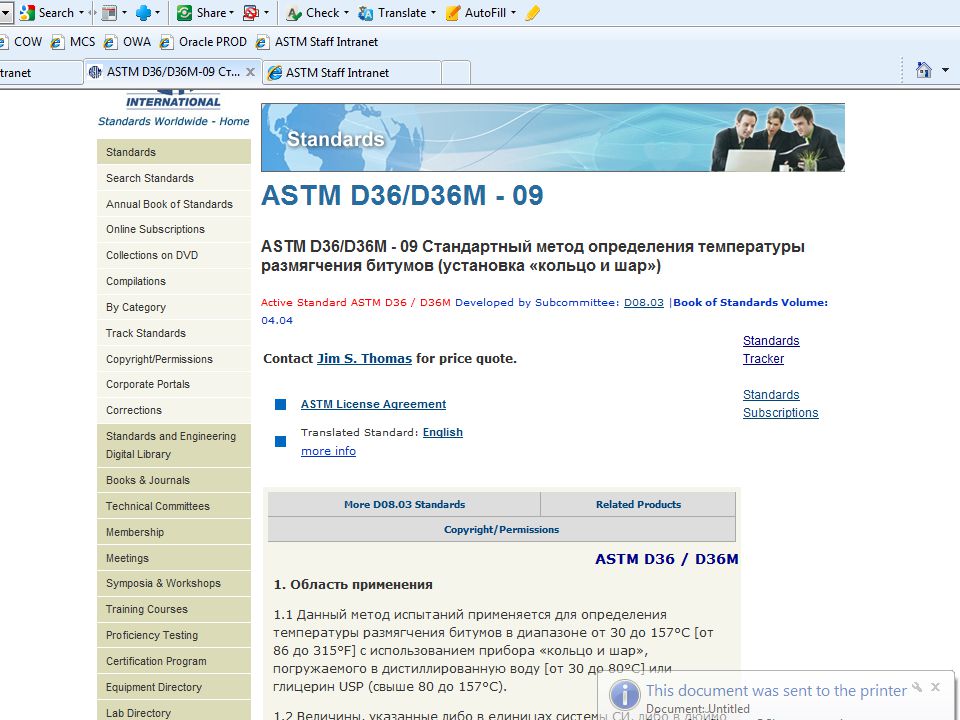Image resolution: width=960 pixels, height=720 pixels.
Task: Click the yellow highlighter icon
Action: pyautogui.click(x=533, y=13)
